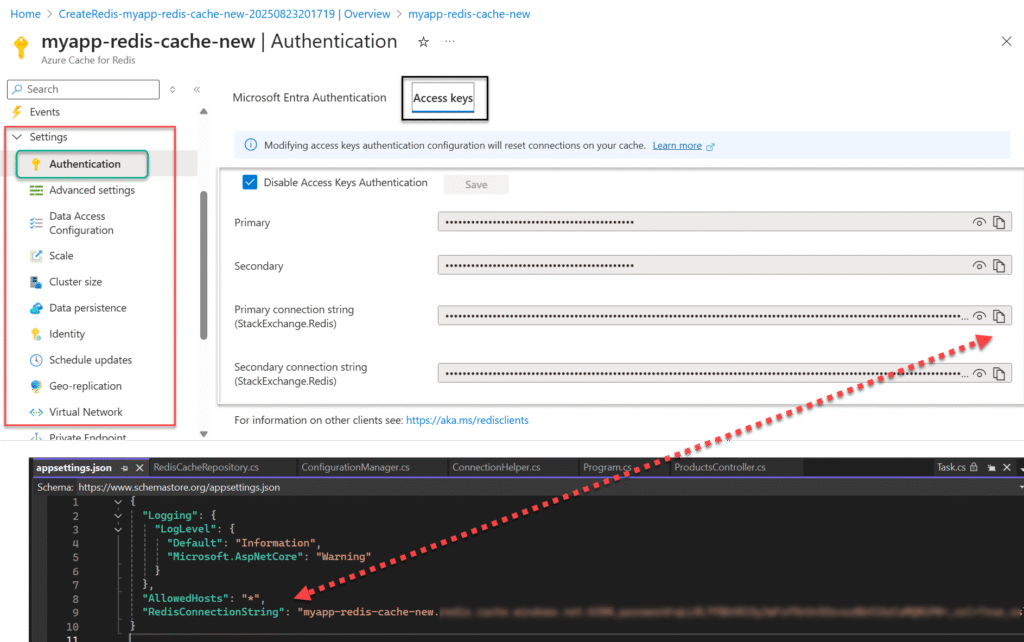Open ProductsController.cs tab

coord(720,467)
